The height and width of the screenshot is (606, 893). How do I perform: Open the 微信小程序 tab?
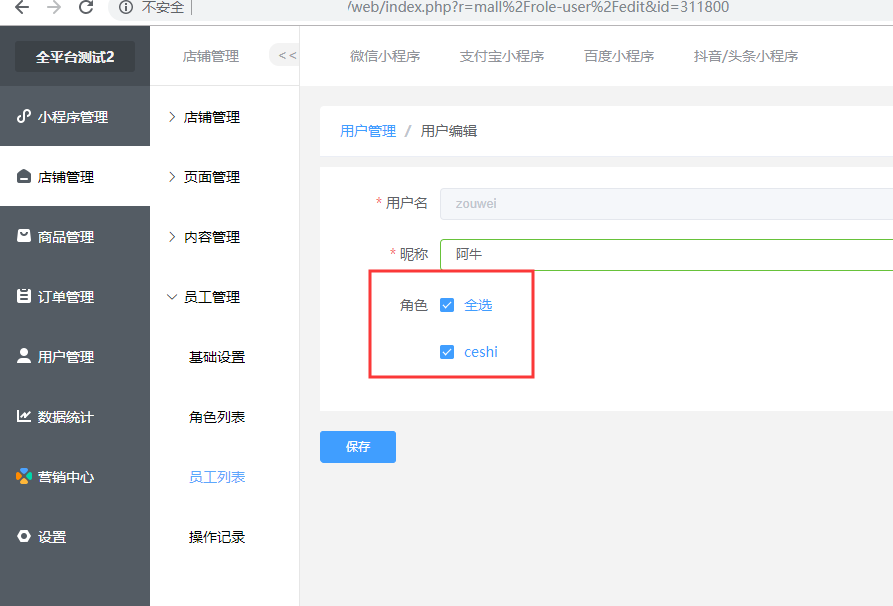(385, 56)
